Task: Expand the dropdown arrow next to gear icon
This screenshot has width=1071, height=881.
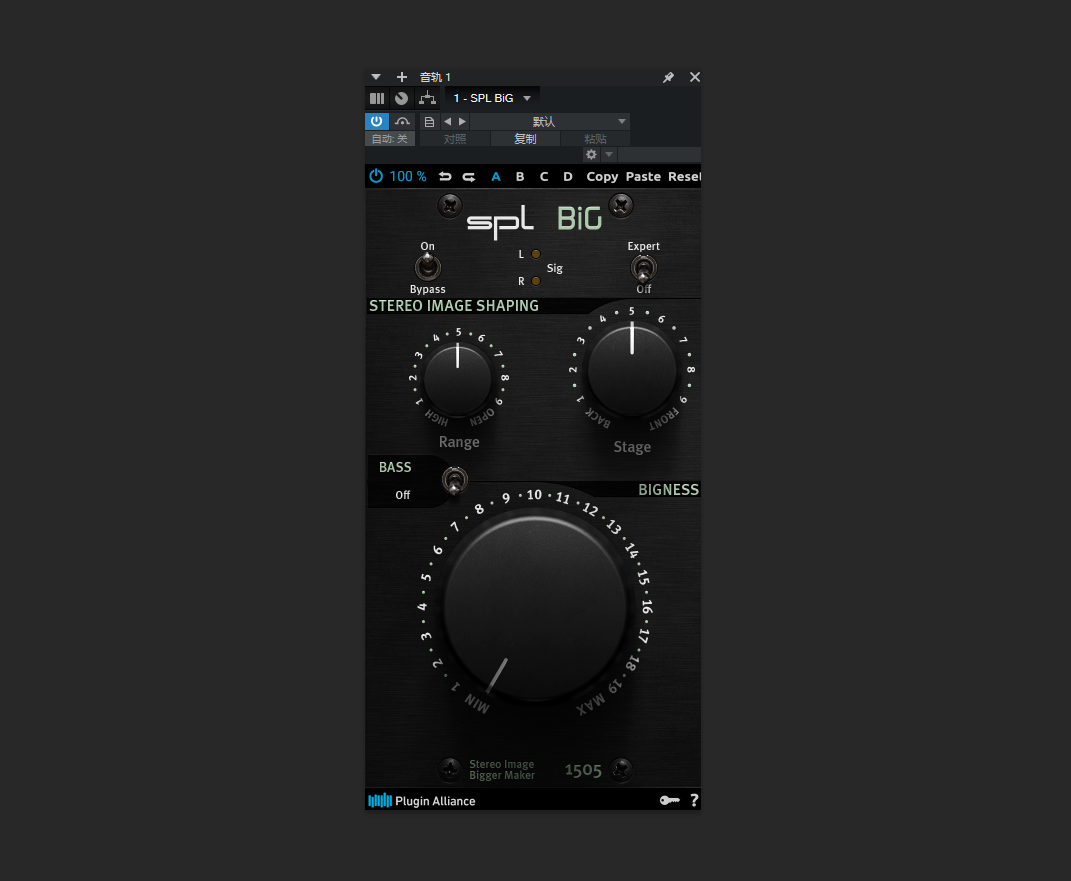Action: tap(609, 154)
